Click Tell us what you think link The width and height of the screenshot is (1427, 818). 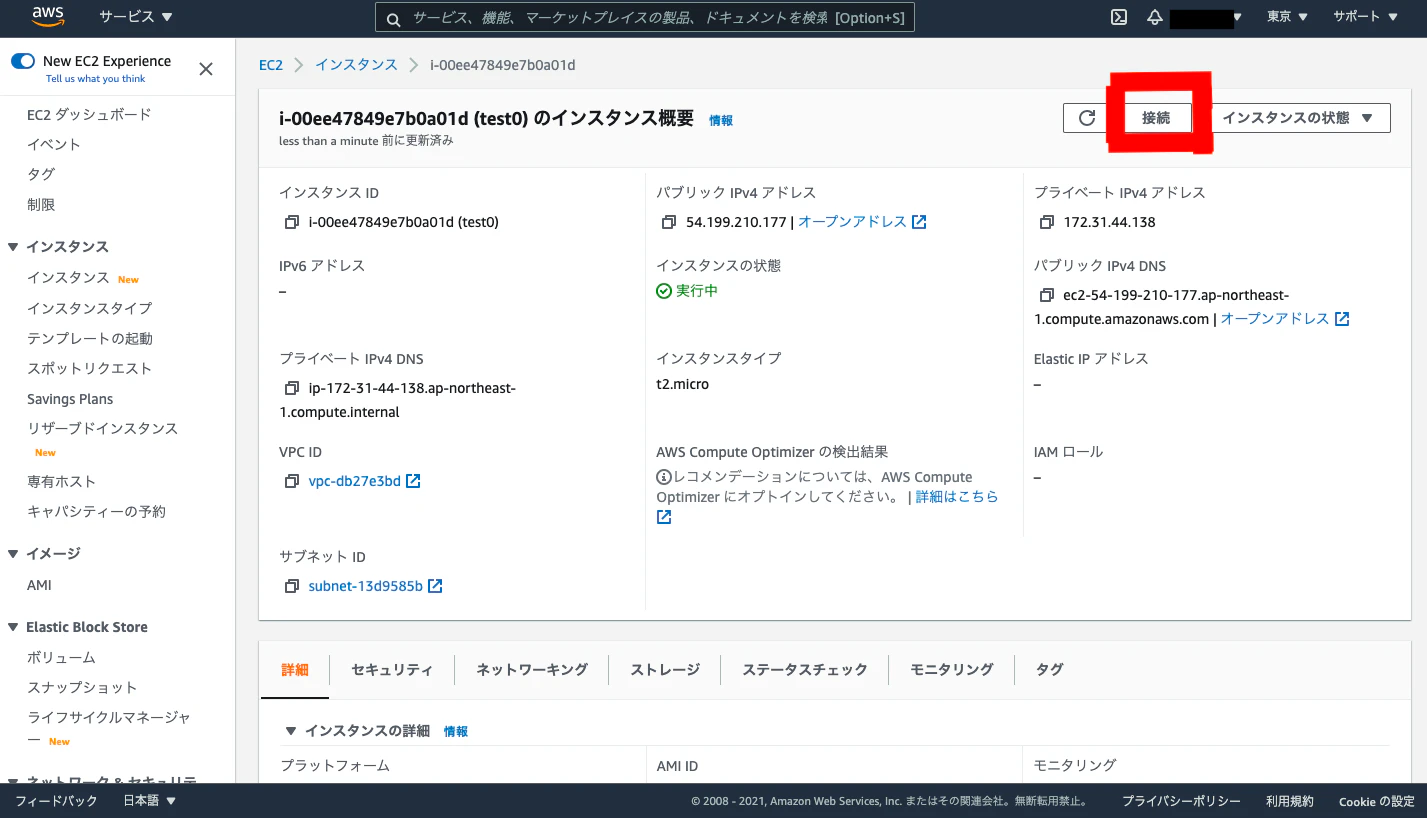point(96,79)
